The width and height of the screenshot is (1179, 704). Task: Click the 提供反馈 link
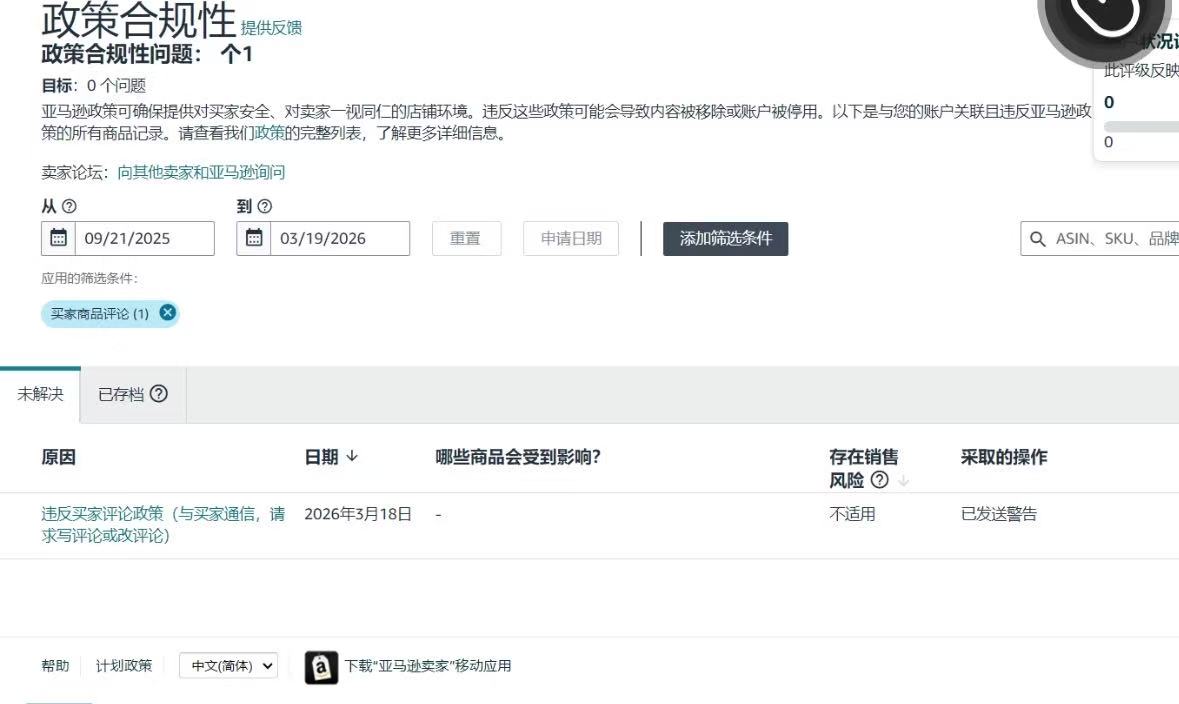pyautogui.click(x=271, y=28)
